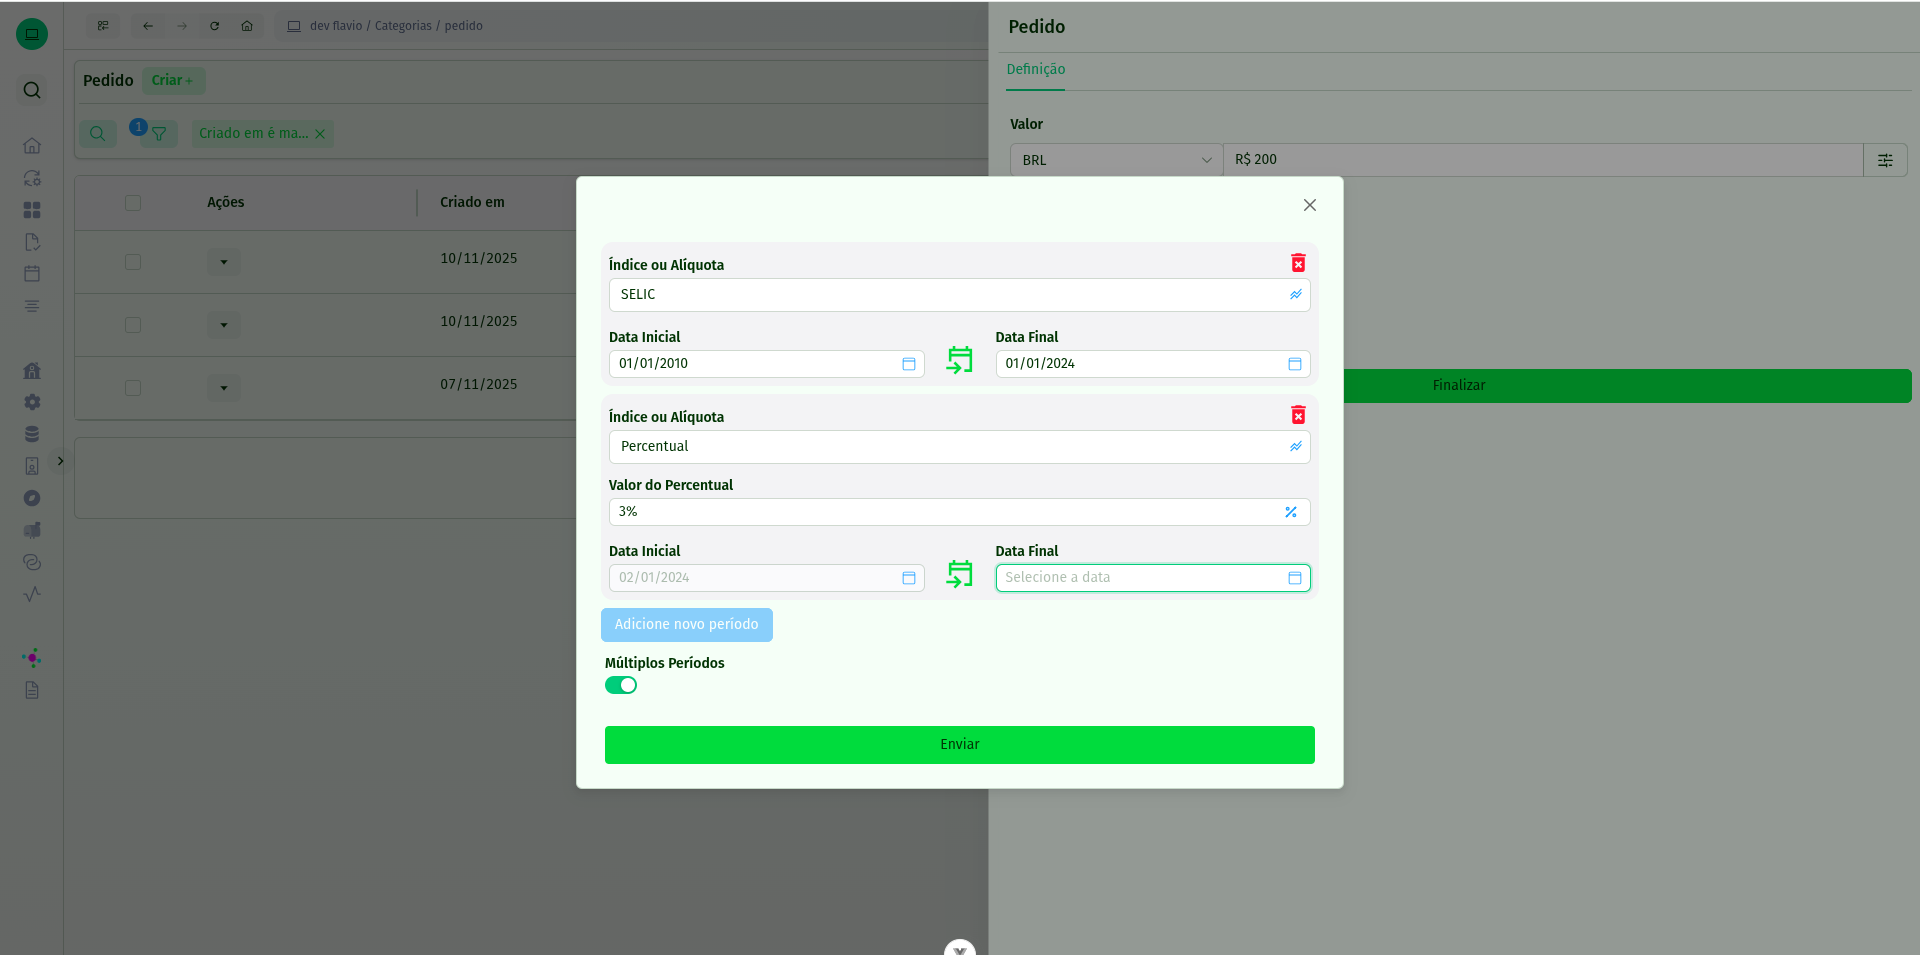Open the BRL currency dropdown
The image size is (1920, 955).
tap(1116, 160)
